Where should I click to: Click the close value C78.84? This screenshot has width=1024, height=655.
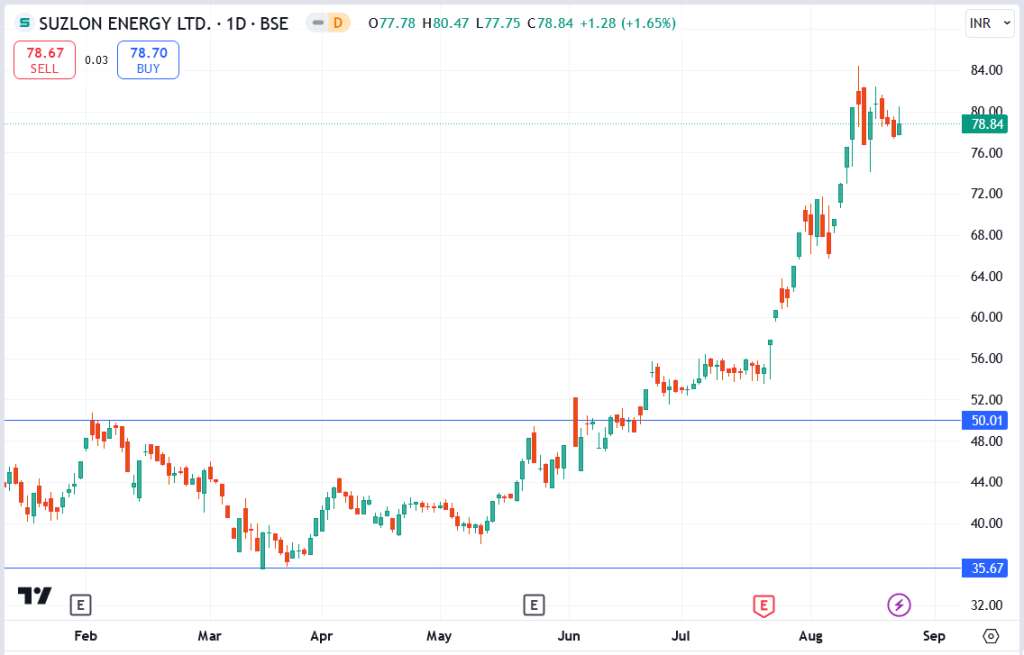(550, 24)
